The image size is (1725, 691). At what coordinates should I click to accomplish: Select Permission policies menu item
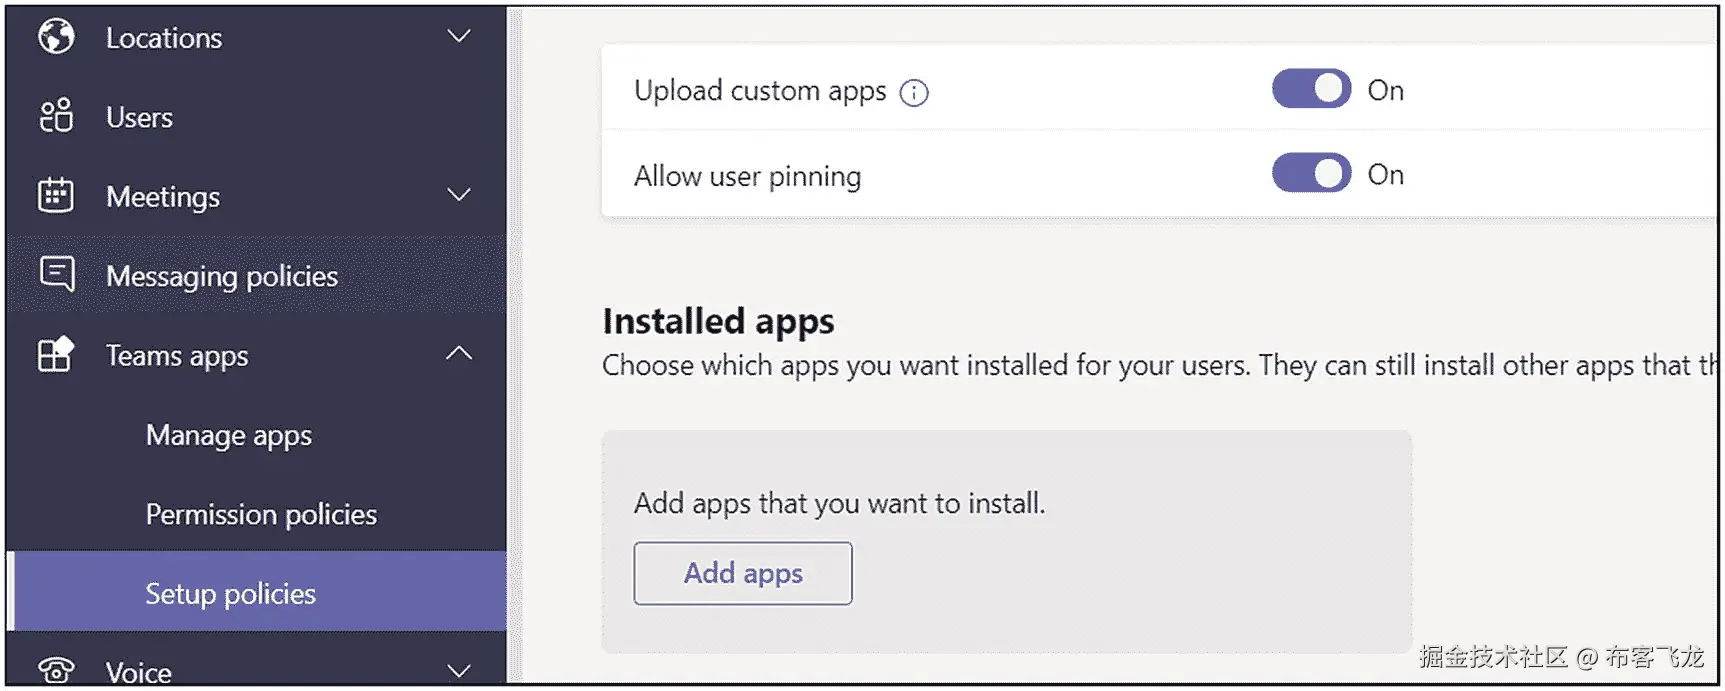261,514
